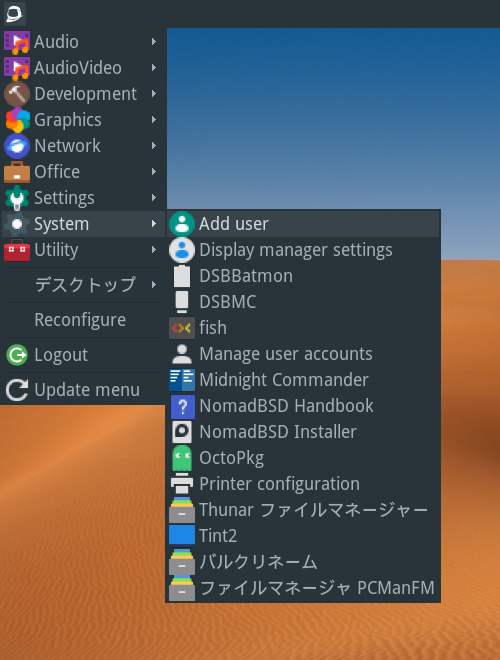Launch Add user from System submenu

[303, 224]
